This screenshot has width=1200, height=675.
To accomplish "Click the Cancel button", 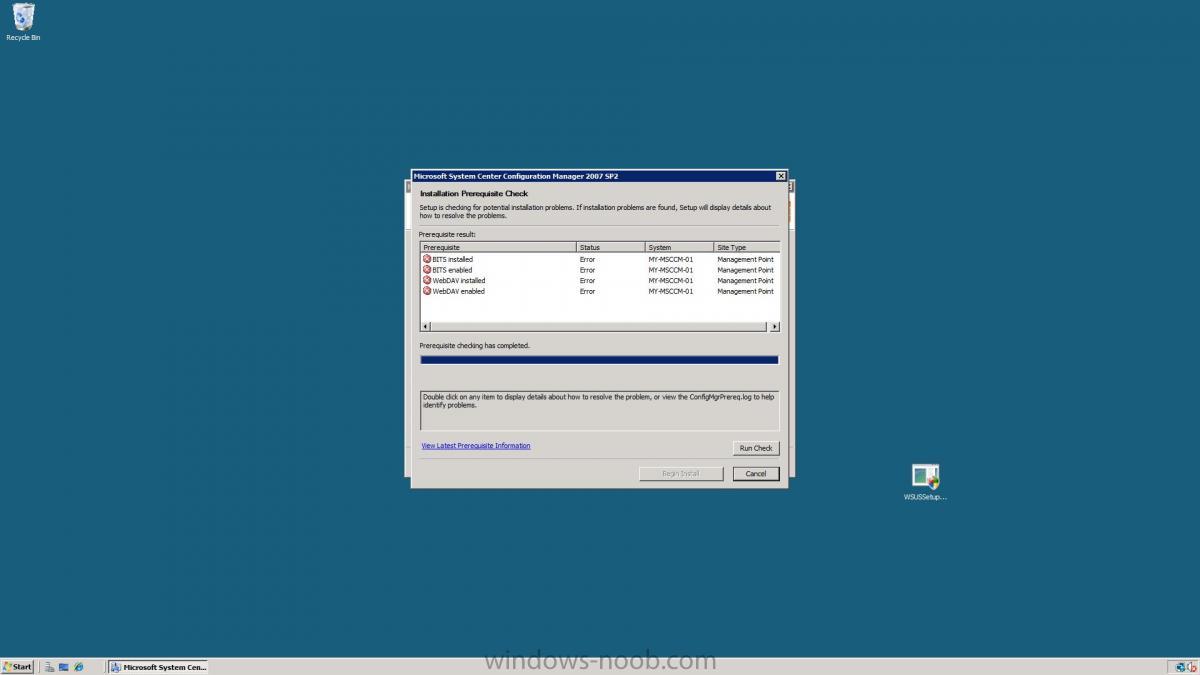I will coord(756,474).
